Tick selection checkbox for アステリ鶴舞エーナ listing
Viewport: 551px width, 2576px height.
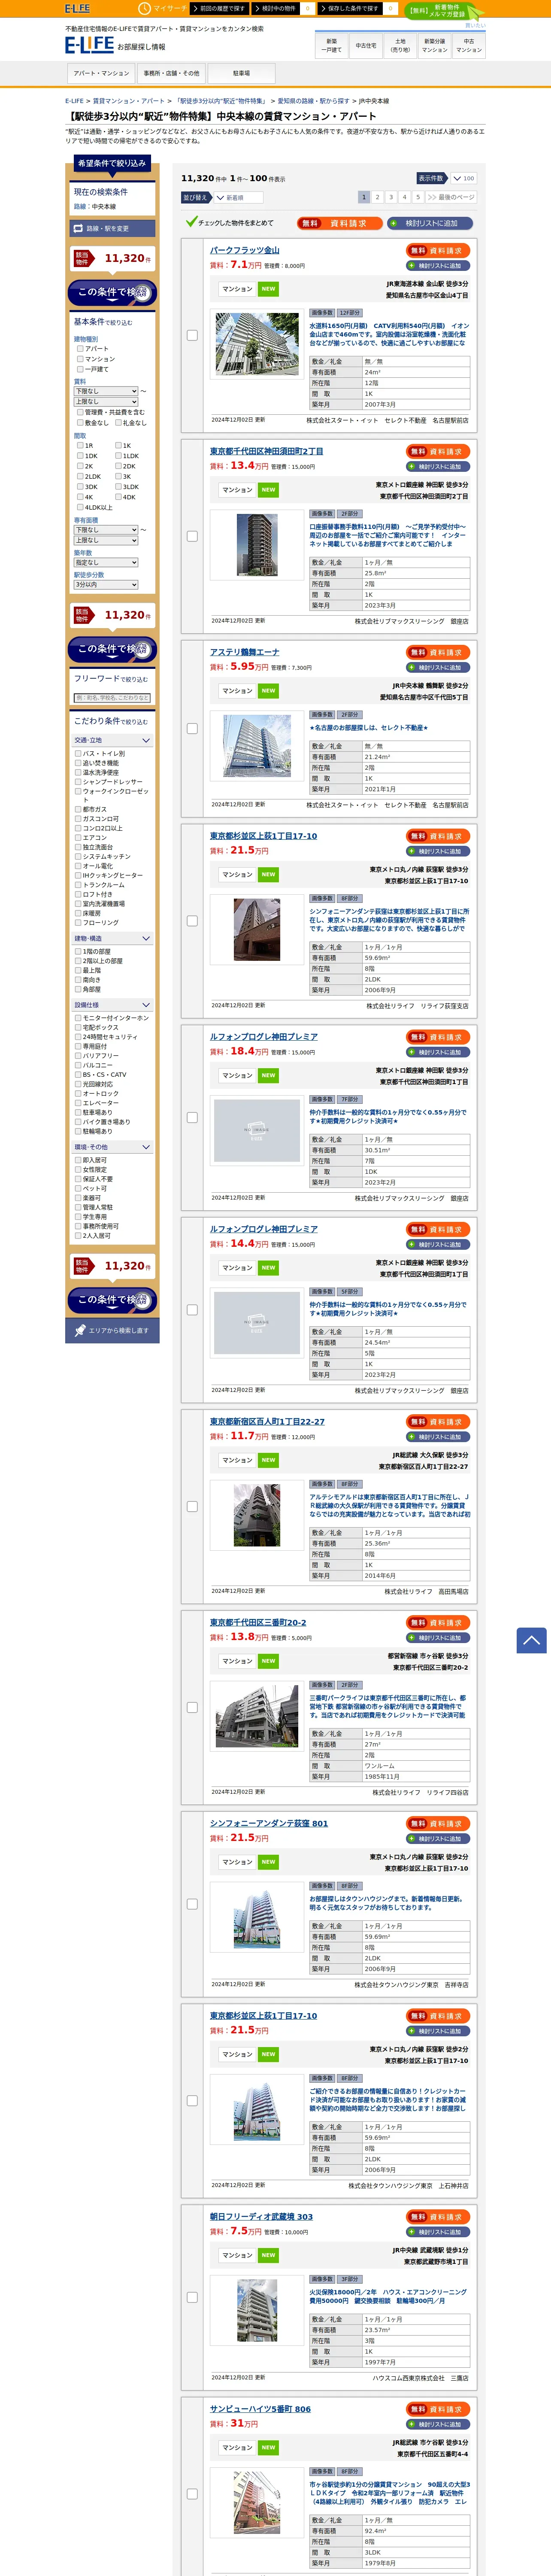[x=192, y=728]
